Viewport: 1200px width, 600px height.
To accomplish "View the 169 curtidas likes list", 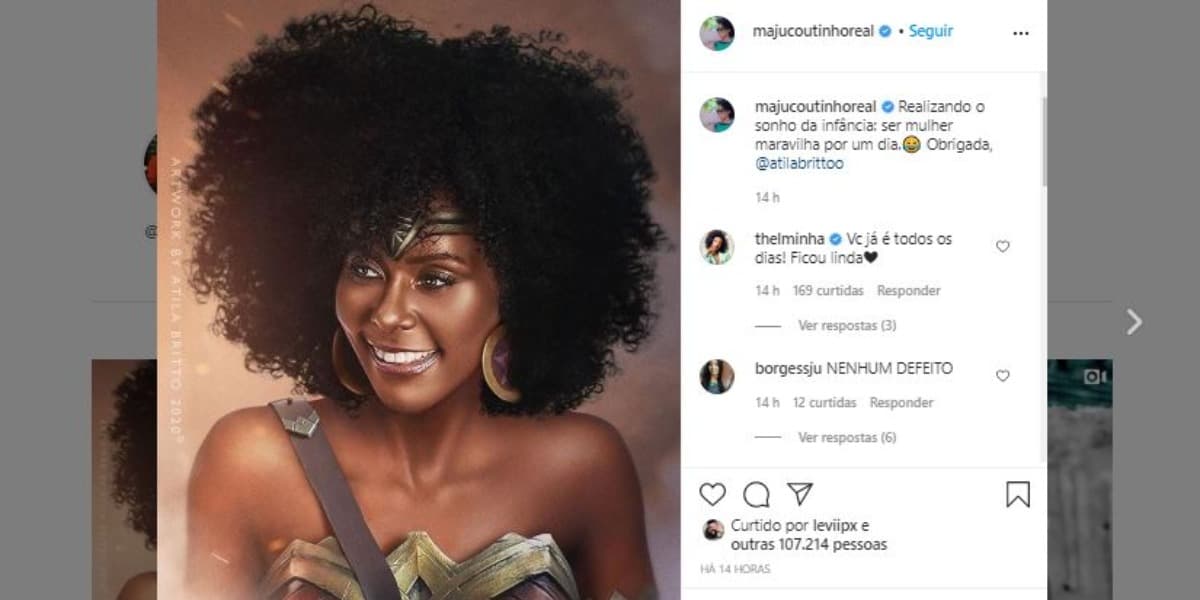I will tap(829, 291).
